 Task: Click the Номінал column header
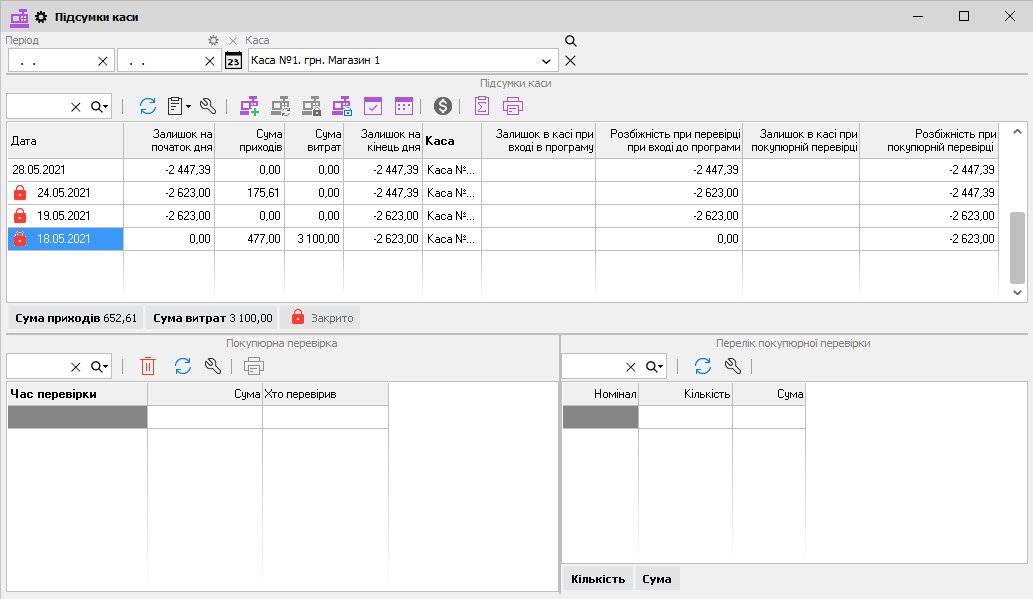(600, 394)
